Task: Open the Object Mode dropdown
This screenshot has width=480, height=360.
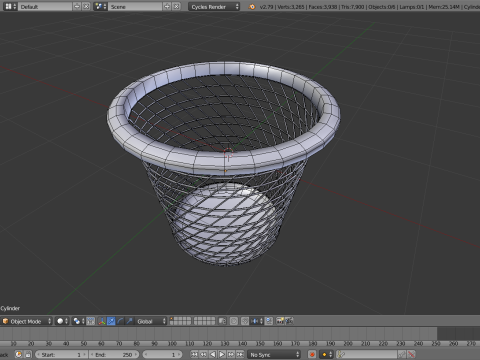Action: point(27,321)
